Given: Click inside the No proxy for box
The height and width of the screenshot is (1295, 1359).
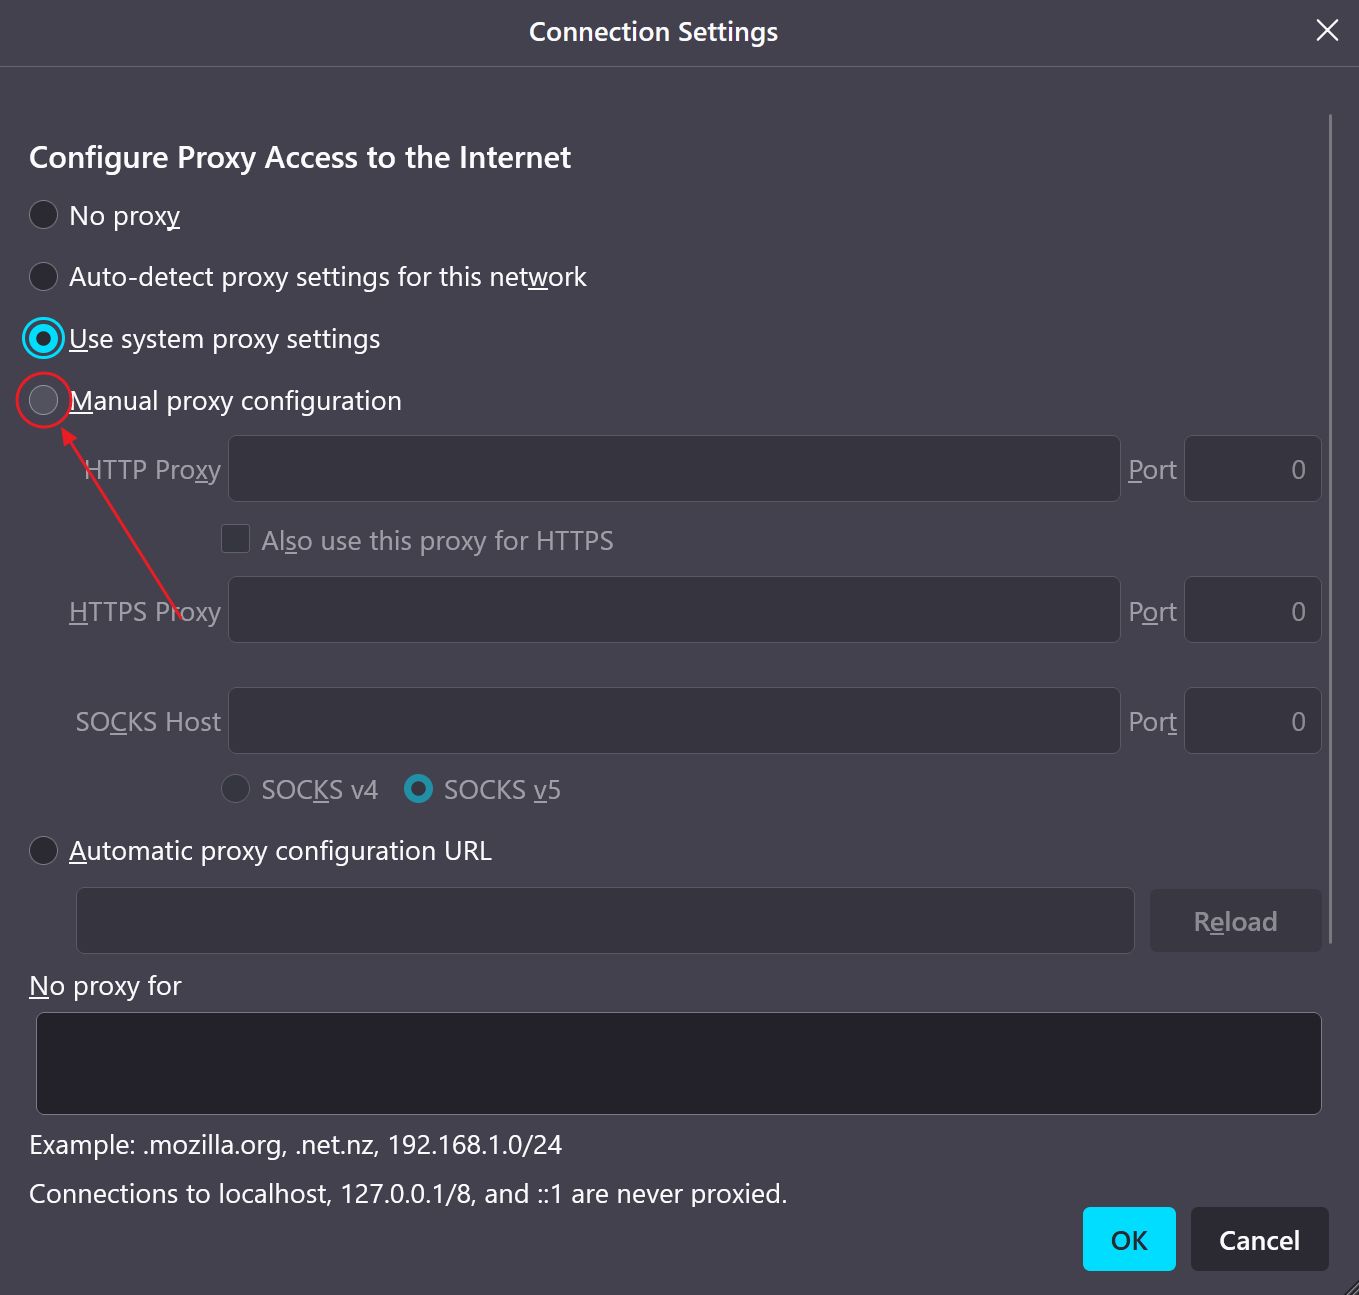Looking at the screenshot, I should [x=679, y=1062].
